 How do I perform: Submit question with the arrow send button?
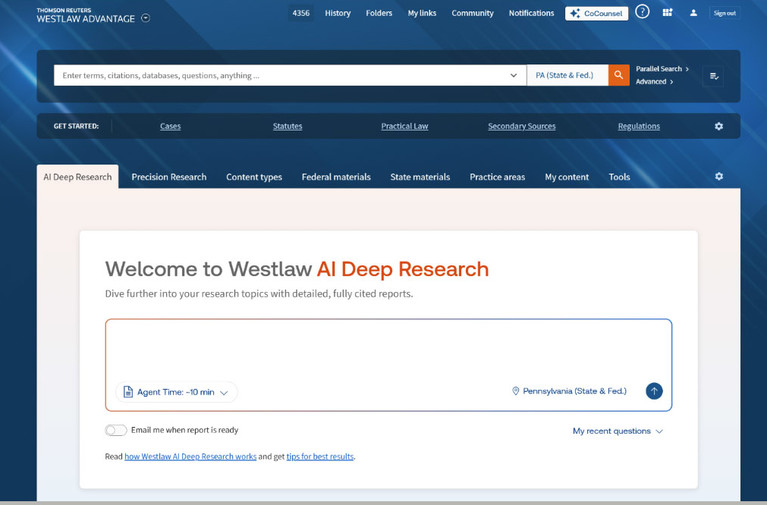pyautogui.click(x=653, y=391)
